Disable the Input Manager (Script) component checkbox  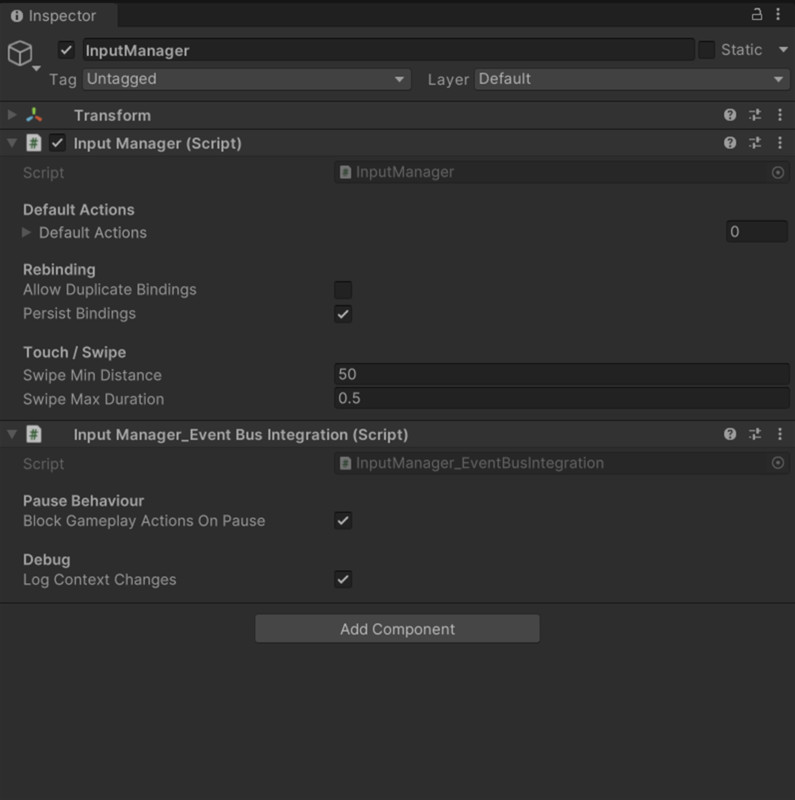point(57,143)
